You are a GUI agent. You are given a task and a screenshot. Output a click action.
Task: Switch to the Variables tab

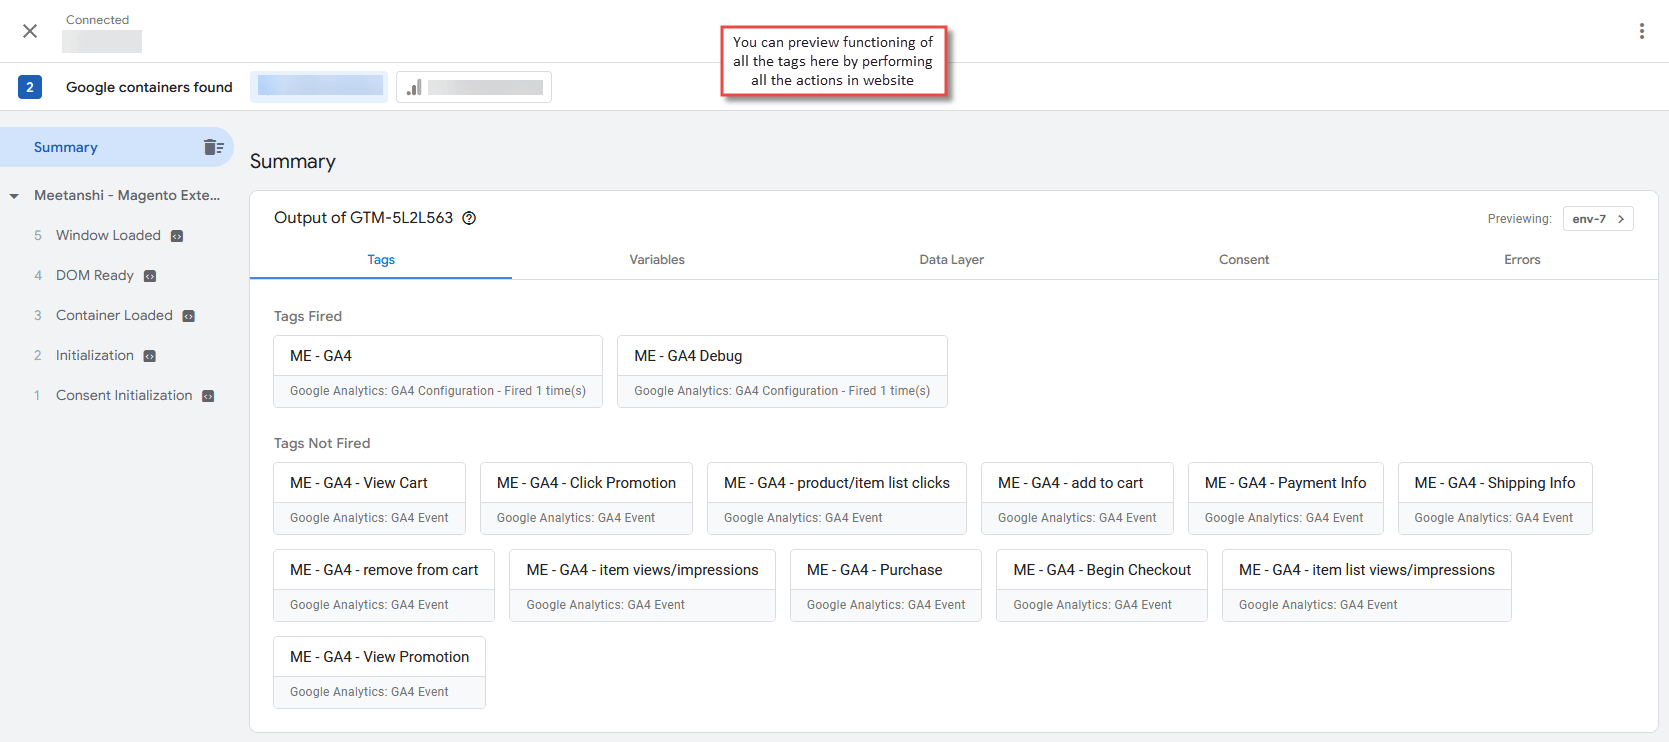tap(657, 259)
